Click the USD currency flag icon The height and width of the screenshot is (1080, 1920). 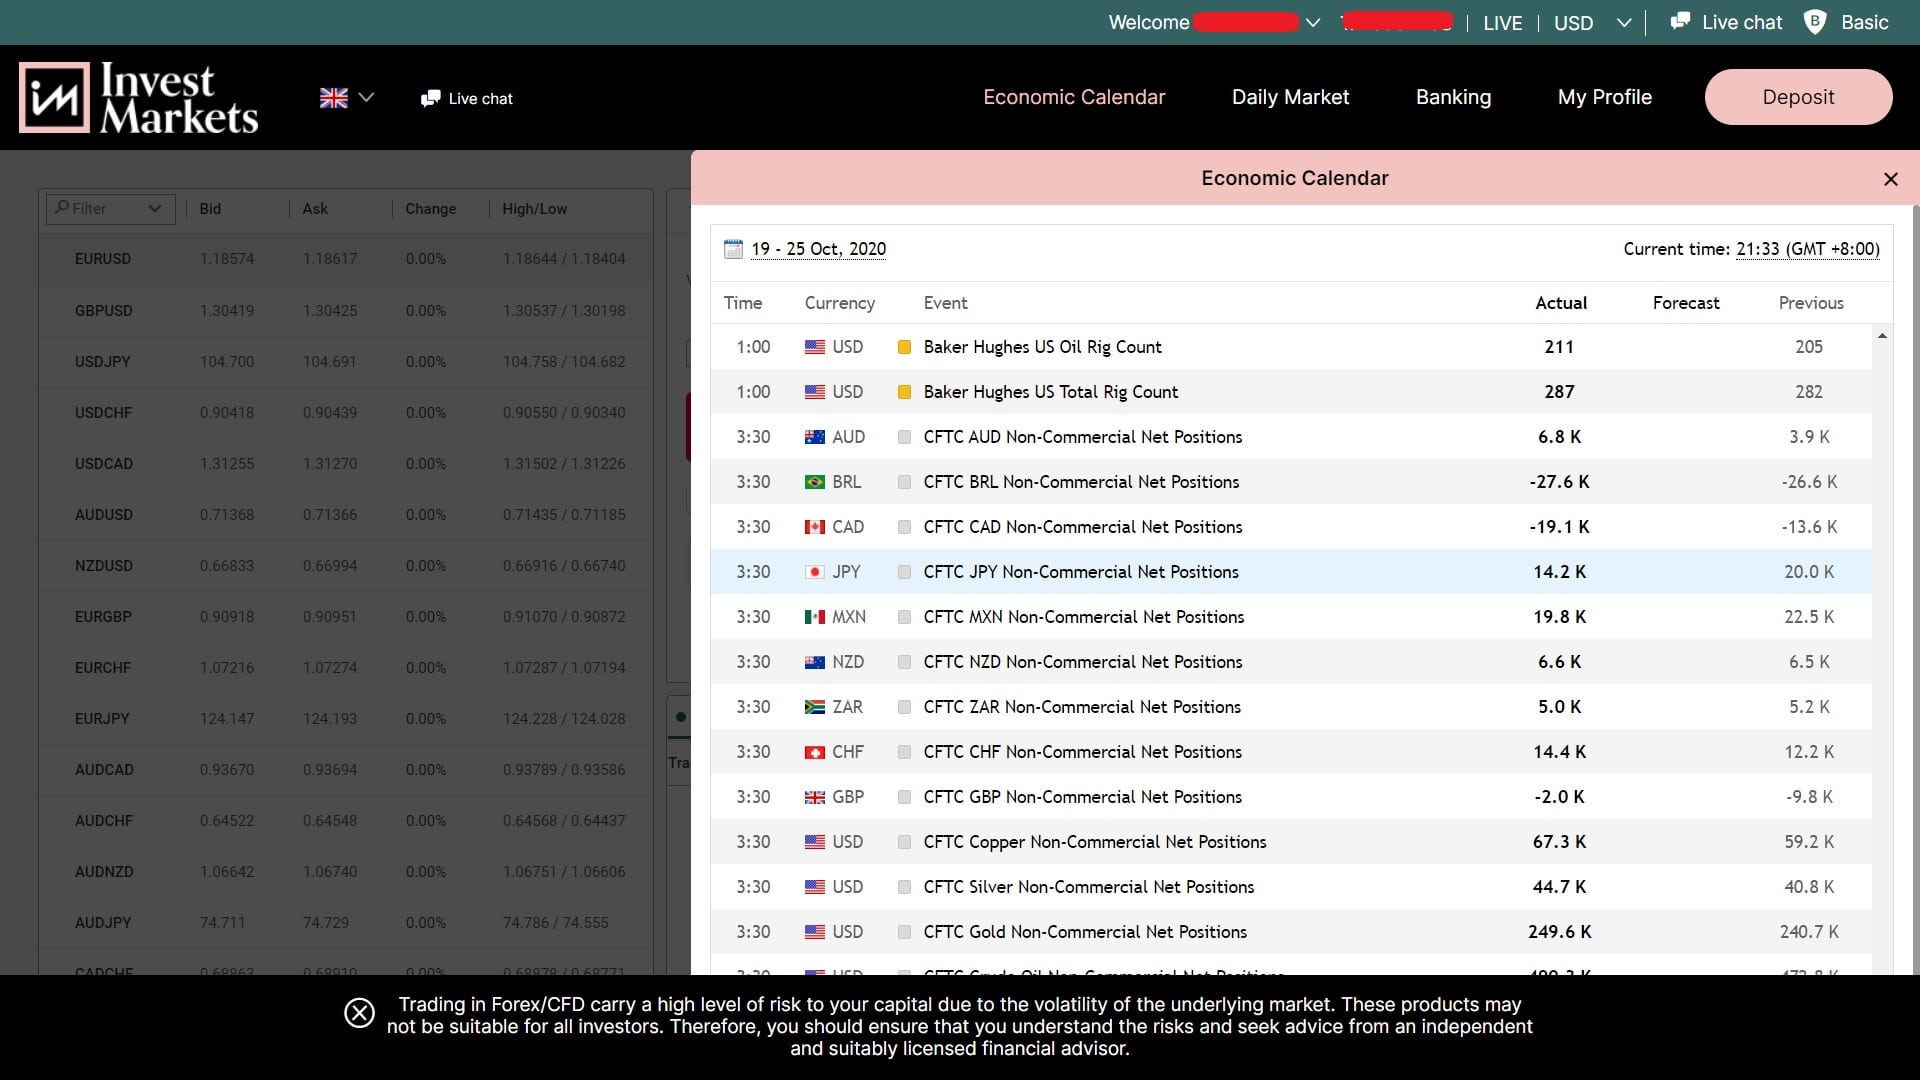click(815, 347)
